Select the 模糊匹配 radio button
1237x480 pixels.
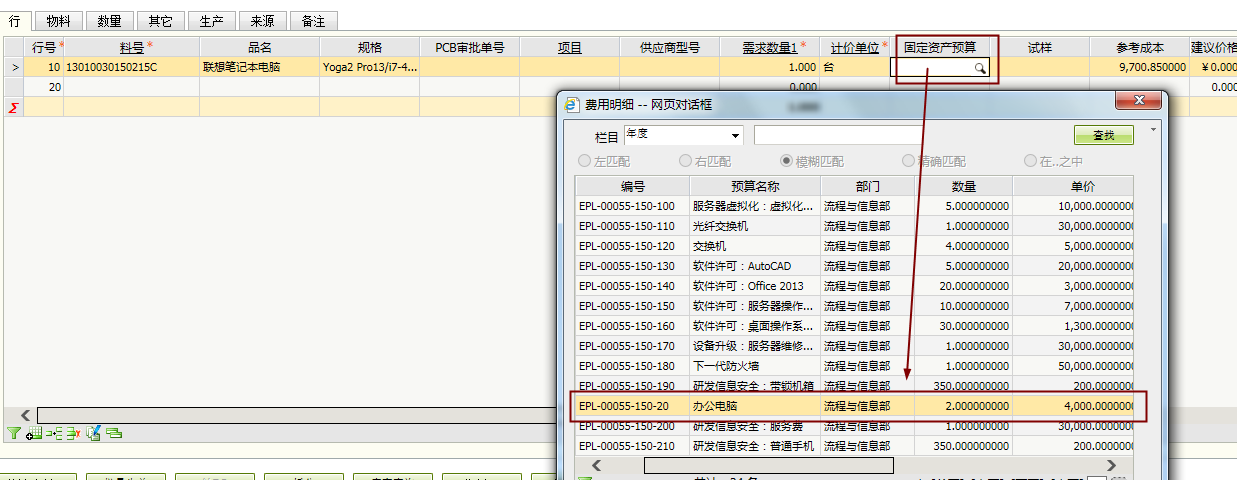(x=787, y=161)
